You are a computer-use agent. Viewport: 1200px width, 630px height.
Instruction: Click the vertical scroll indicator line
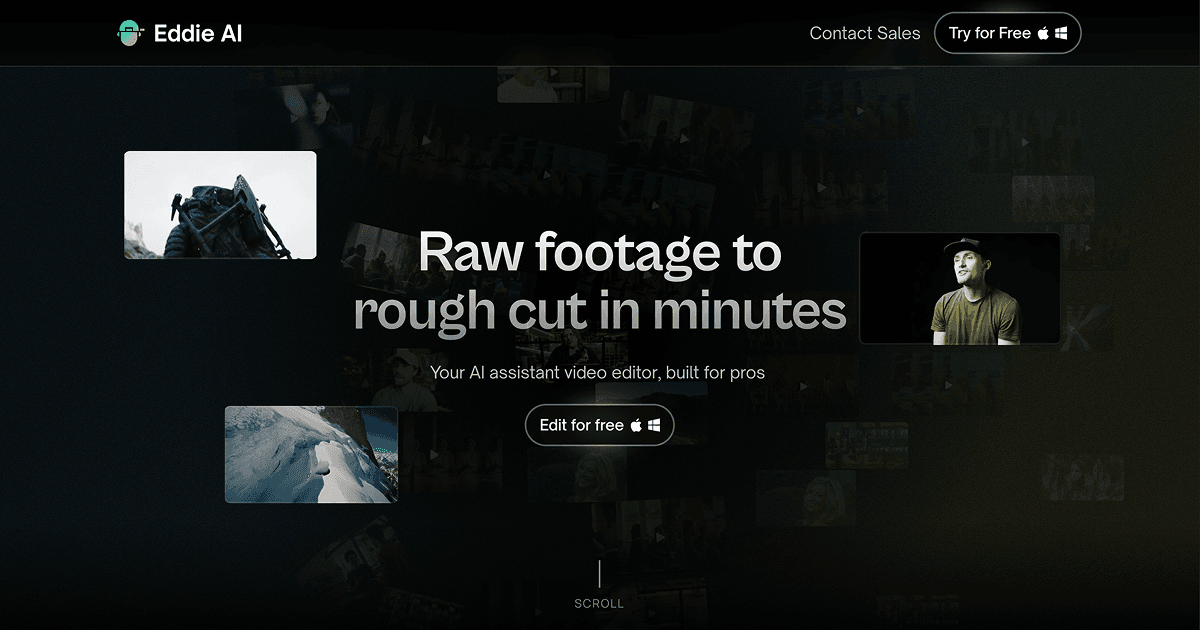(x=599, y=573)
